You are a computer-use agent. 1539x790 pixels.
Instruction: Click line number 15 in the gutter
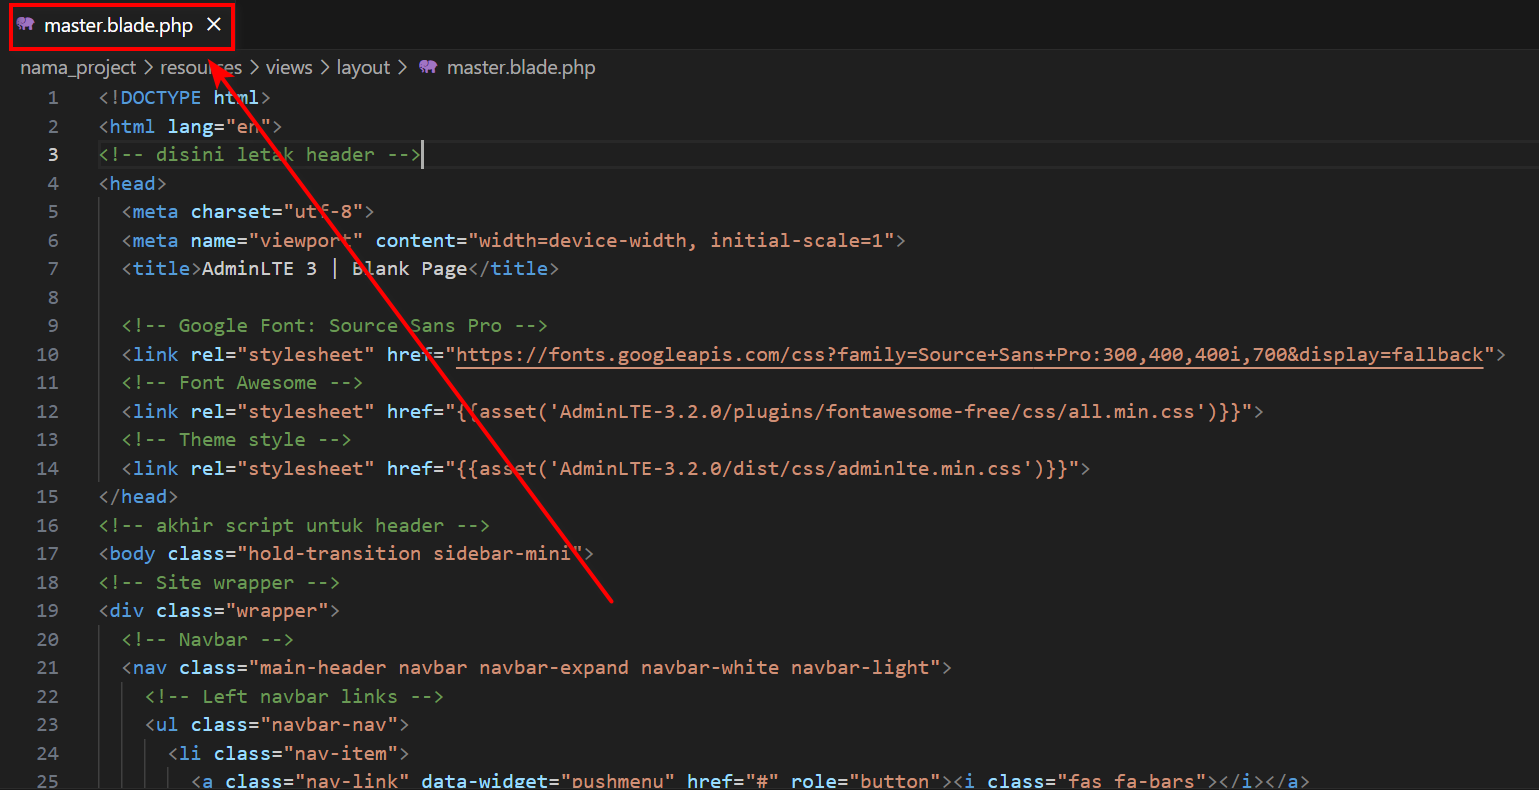point(48,496)
